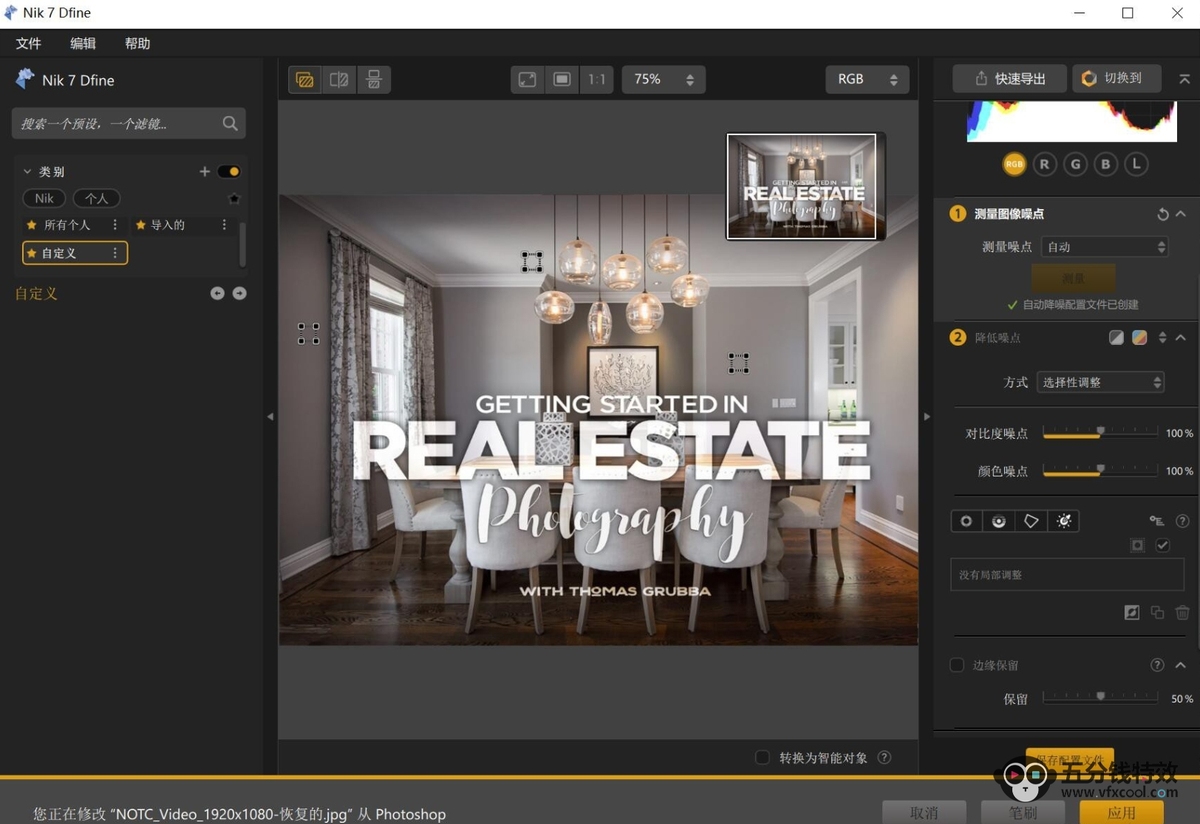
Task: Select the 个人 category tab
Action: 96,199
